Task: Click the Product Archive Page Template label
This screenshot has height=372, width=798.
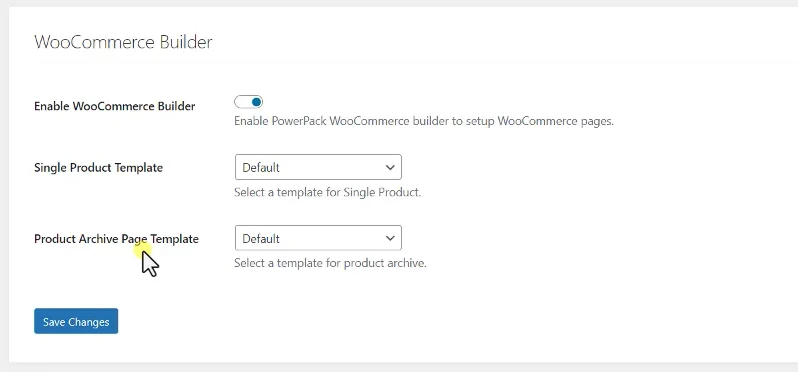Action: point(116,239)
